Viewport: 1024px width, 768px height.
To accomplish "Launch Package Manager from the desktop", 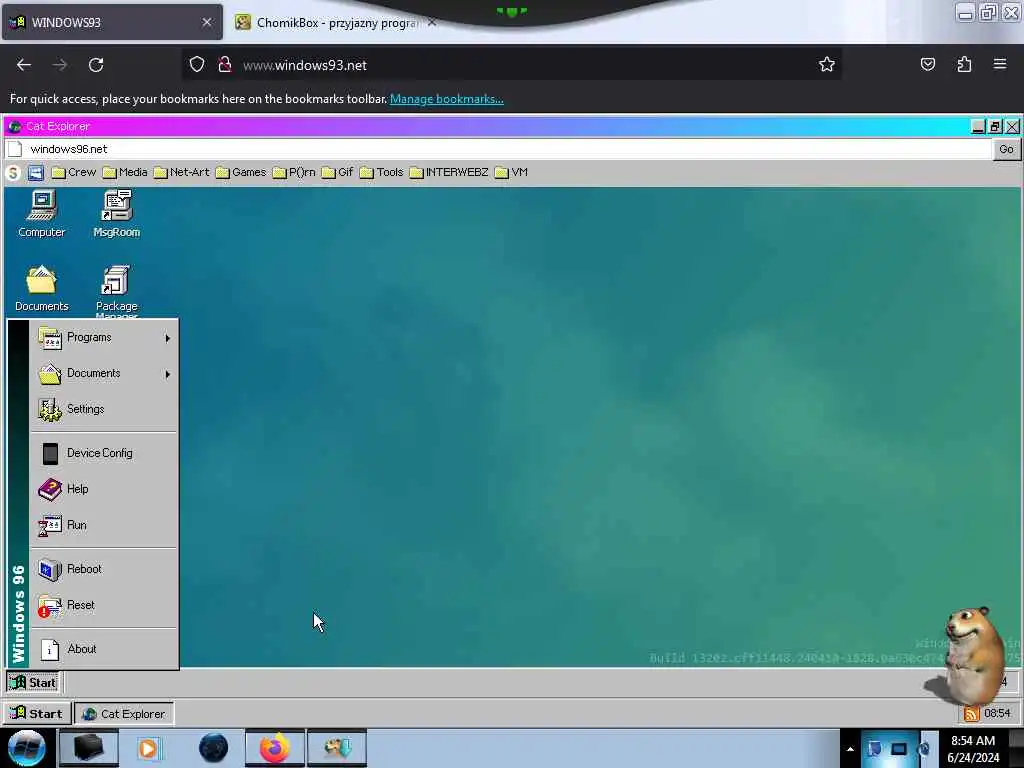I will pyautogui.click(x=116, y=291).
